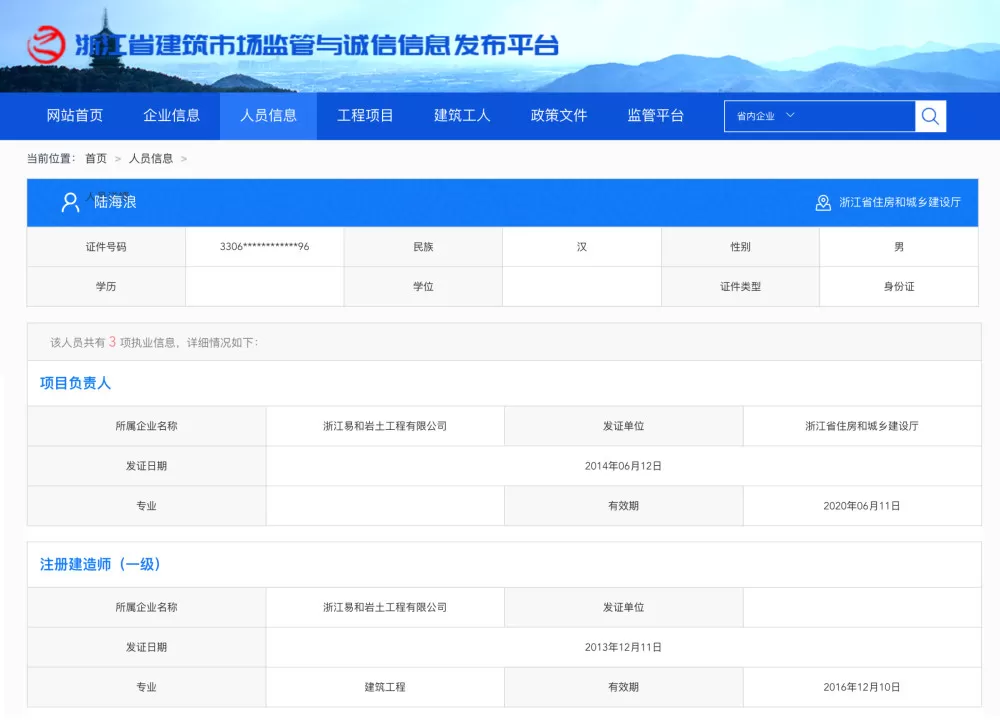Focus the search text input field

pyautogui.click(x=855, y=116)
